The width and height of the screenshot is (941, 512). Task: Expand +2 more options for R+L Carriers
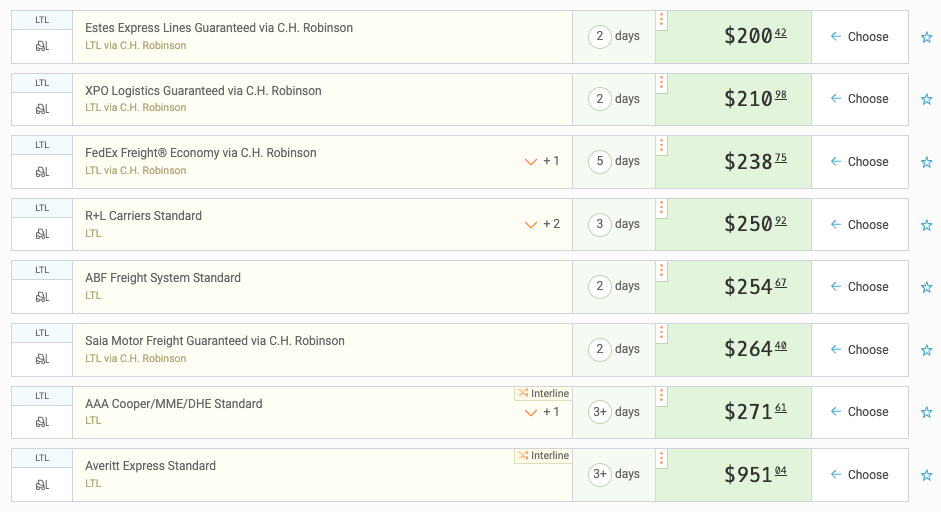coord(542,224)
